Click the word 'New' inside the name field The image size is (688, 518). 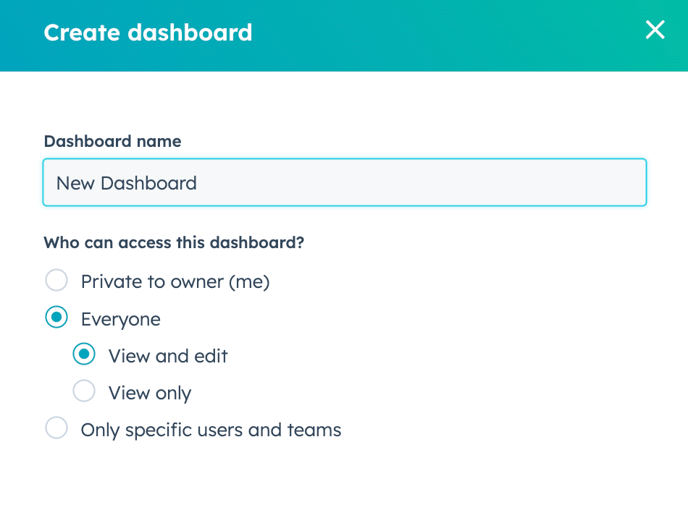click(x=75, y=183)
